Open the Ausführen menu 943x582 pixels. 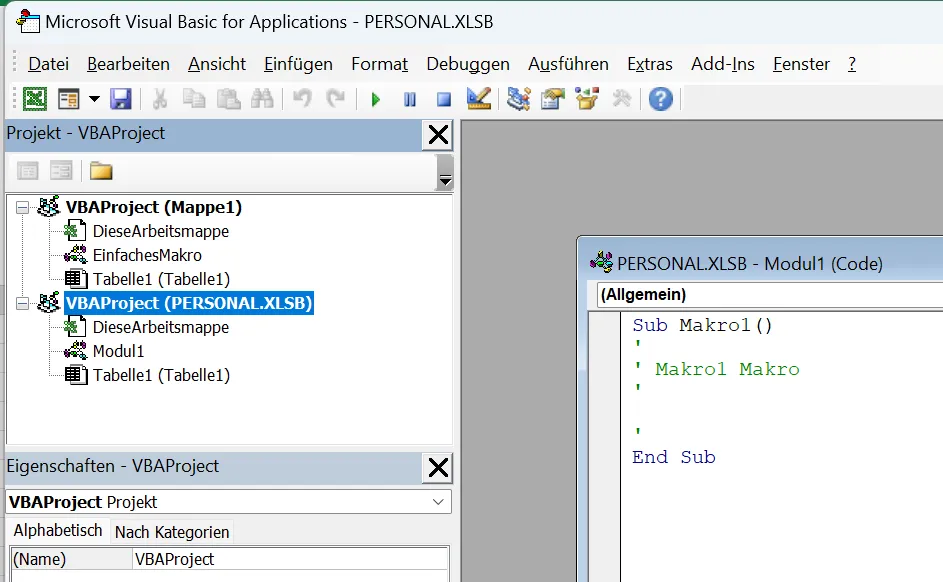click(x=568, y=64)
